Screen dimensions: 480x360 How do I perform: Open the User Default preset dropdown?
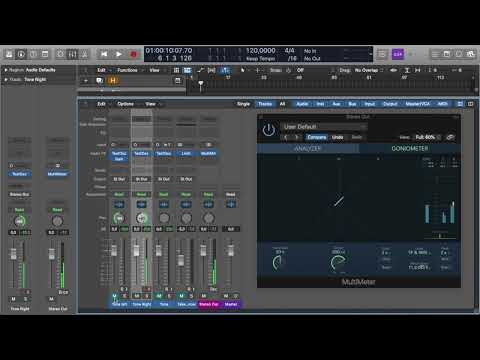[324, 127]
